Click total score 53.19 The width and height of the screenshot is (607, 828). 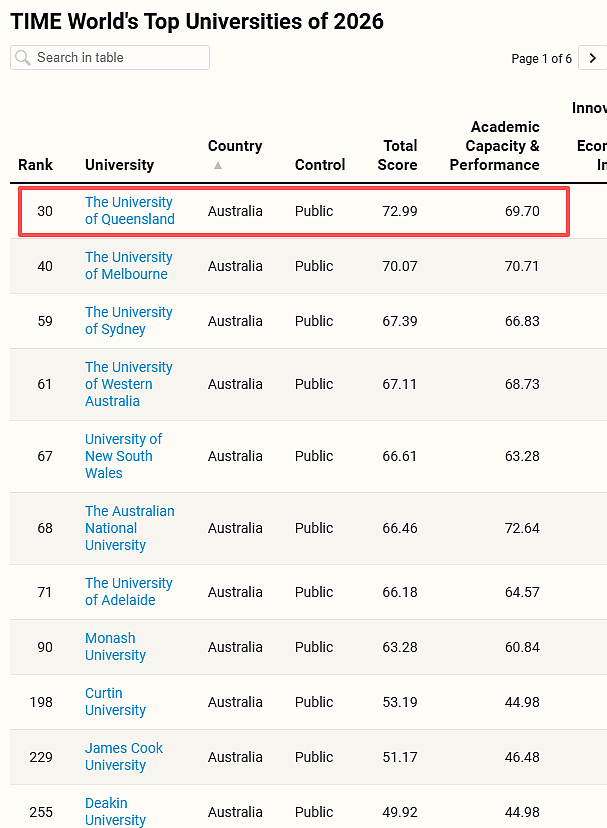(x=400, y=702)
